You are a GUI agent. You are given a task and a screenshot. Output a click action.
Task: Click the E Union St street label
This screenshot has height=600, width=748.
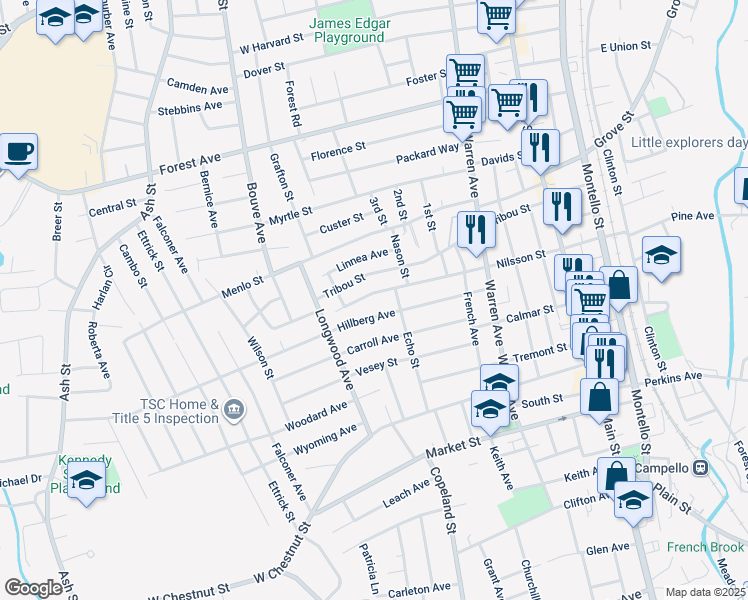click(626, 47)
